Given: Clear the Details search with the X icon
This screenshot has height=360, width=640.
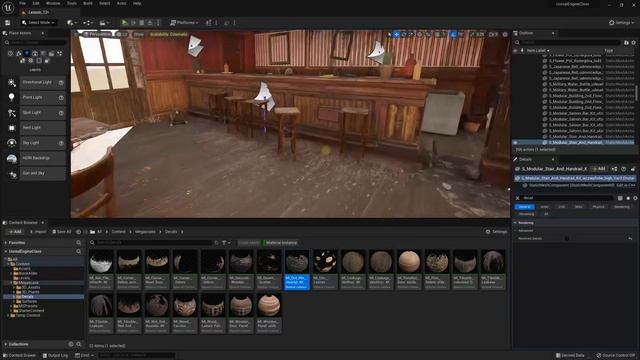Looking at the screenshot, I should coord(518,198).
